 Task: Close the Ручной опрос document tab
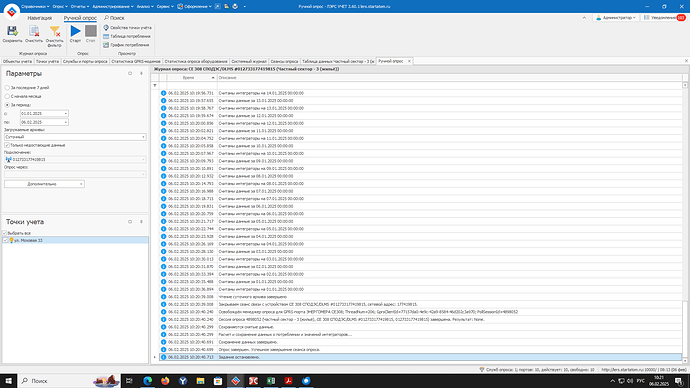(409, 61)
